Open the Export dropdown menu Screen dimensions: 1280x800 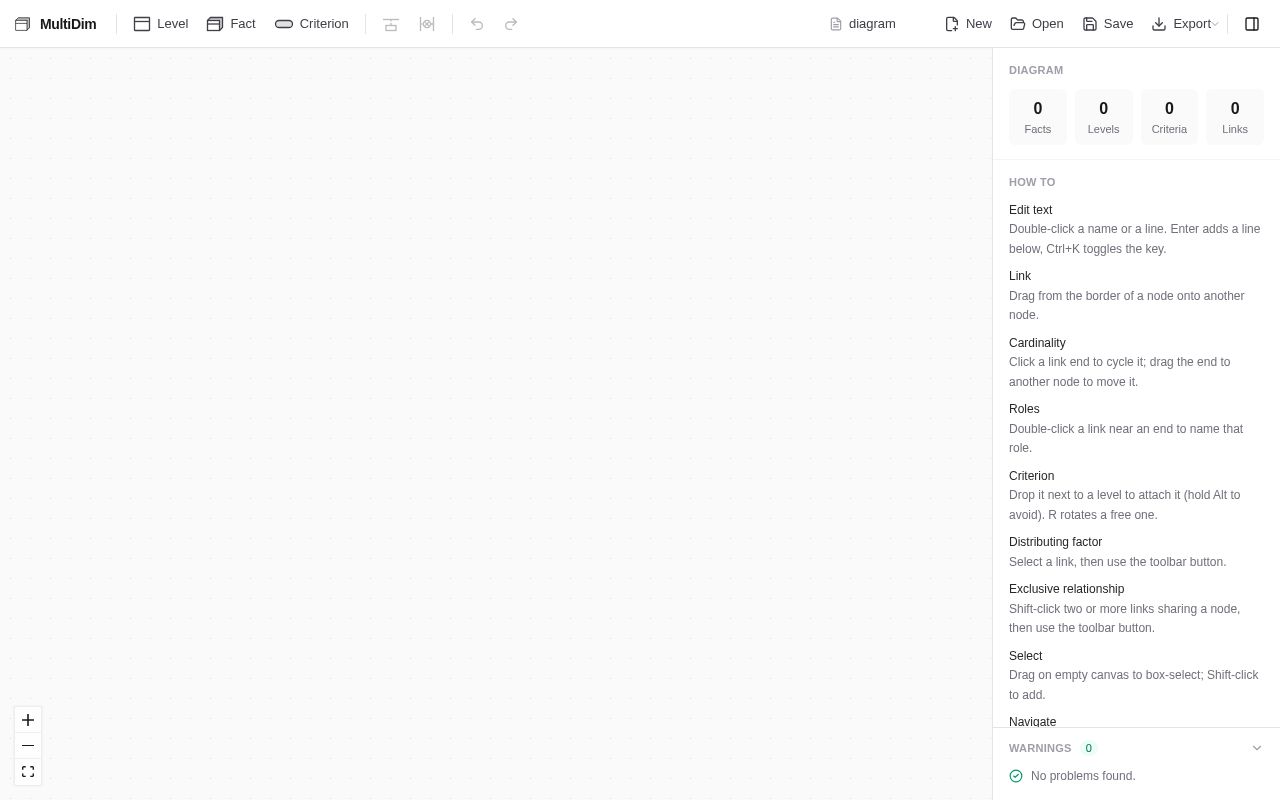click(1185, 24)
